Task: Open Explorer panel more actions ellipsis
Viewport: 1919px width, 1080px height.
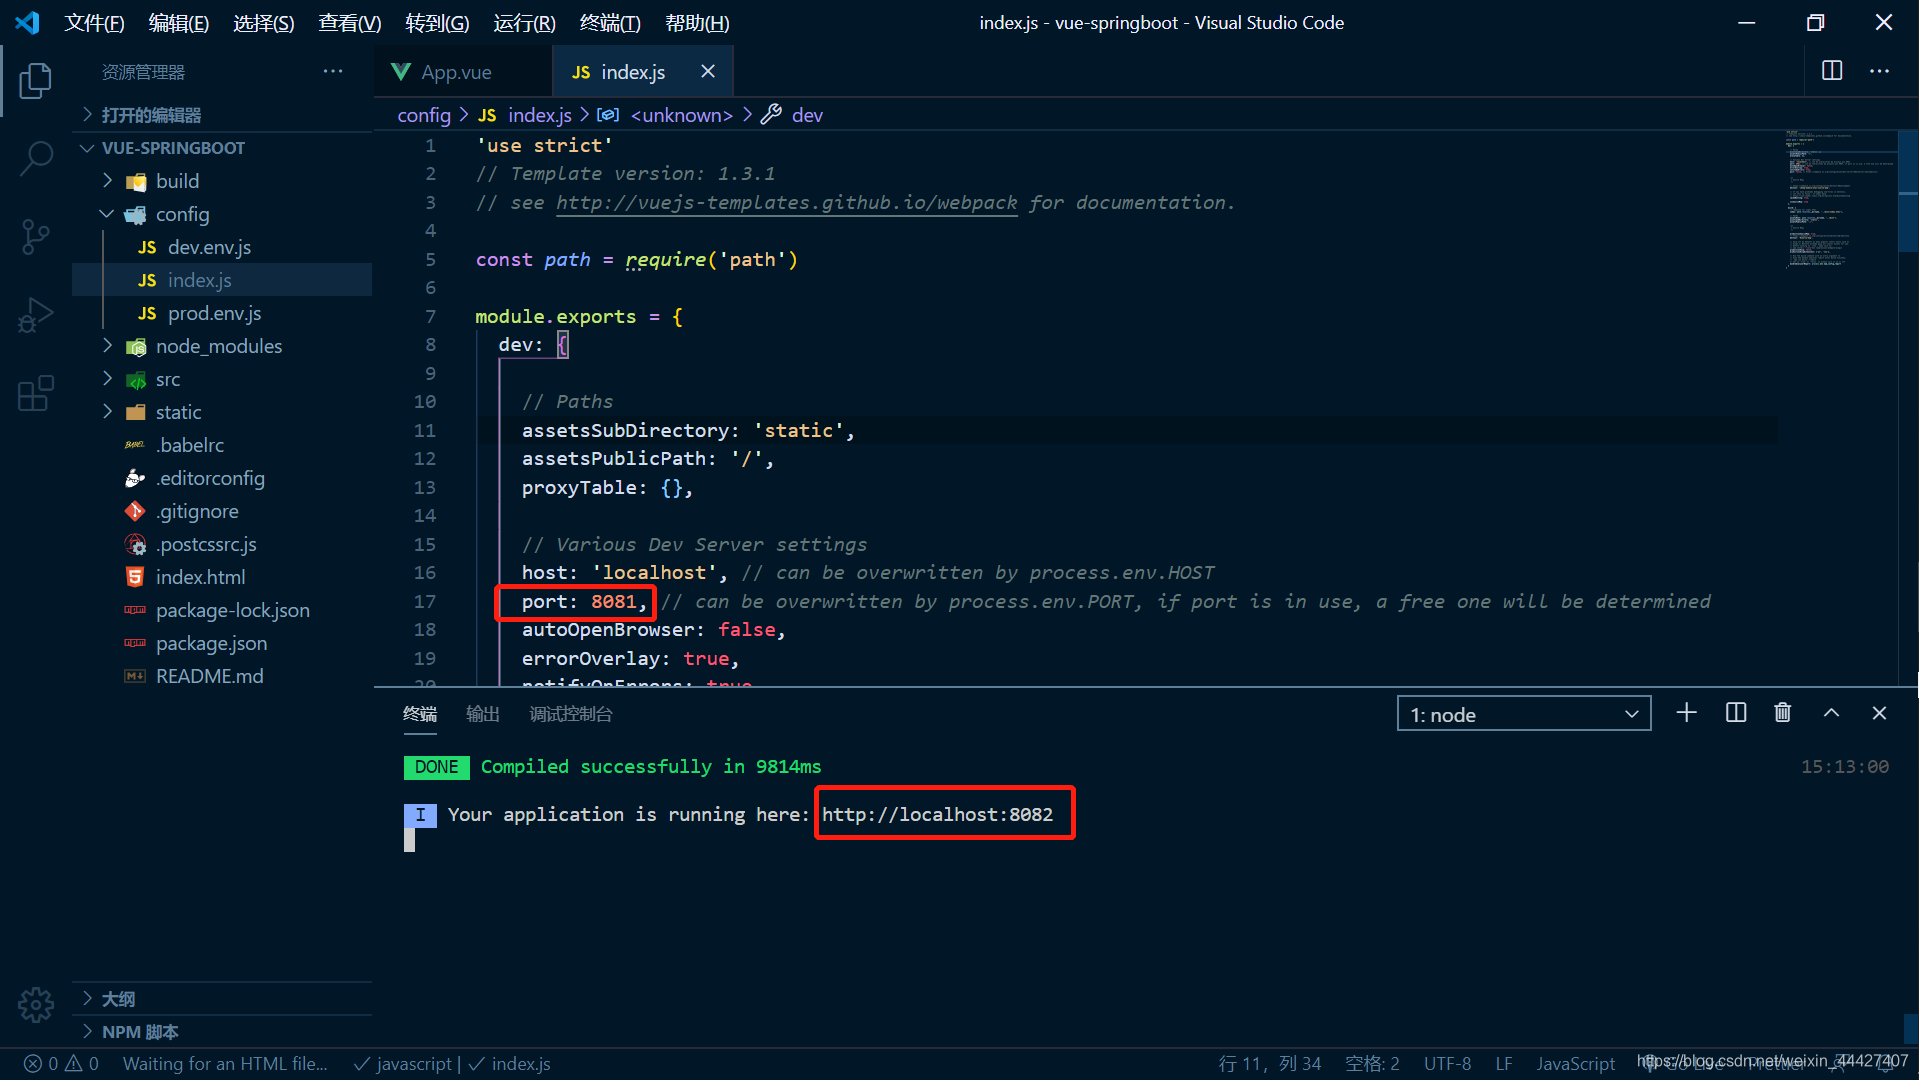Action: (x=333, y=71)
